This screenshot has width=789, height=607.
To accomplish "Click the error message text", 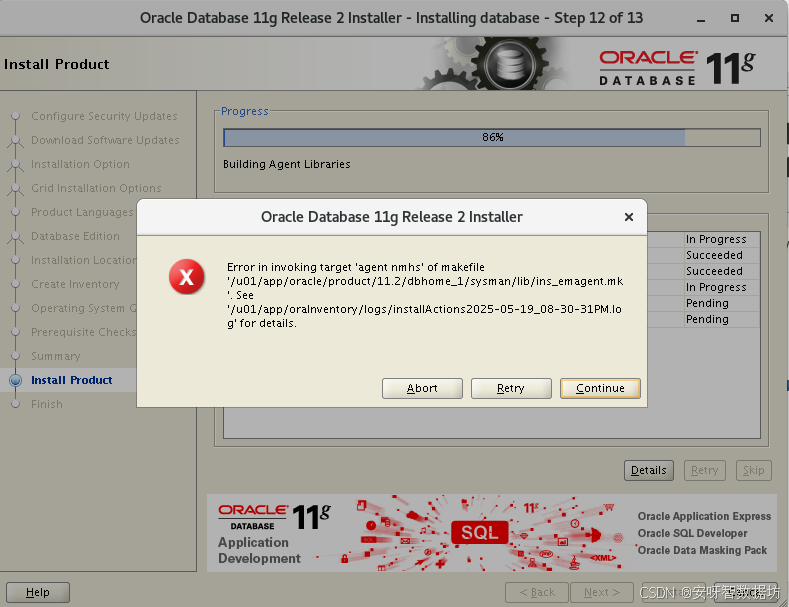I will click(x=425, y=295).
